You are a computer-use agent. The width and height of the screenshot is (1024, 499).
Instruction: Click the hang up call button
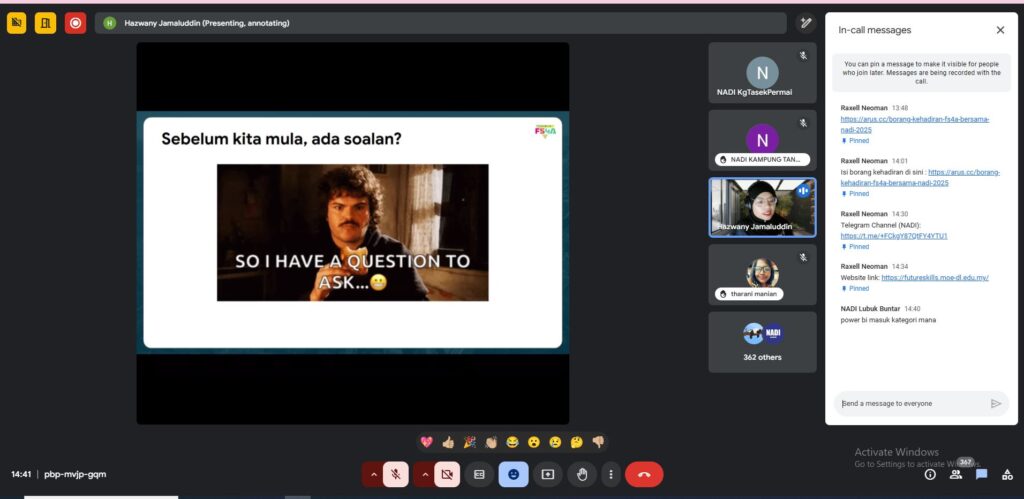pyautogui.click(x=644, y=474)
